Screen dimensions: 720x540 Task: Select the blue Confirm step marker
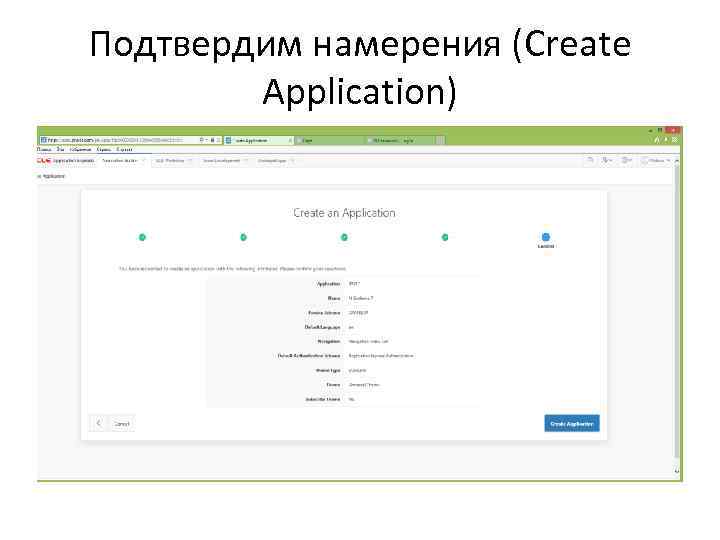pos(546,237)
